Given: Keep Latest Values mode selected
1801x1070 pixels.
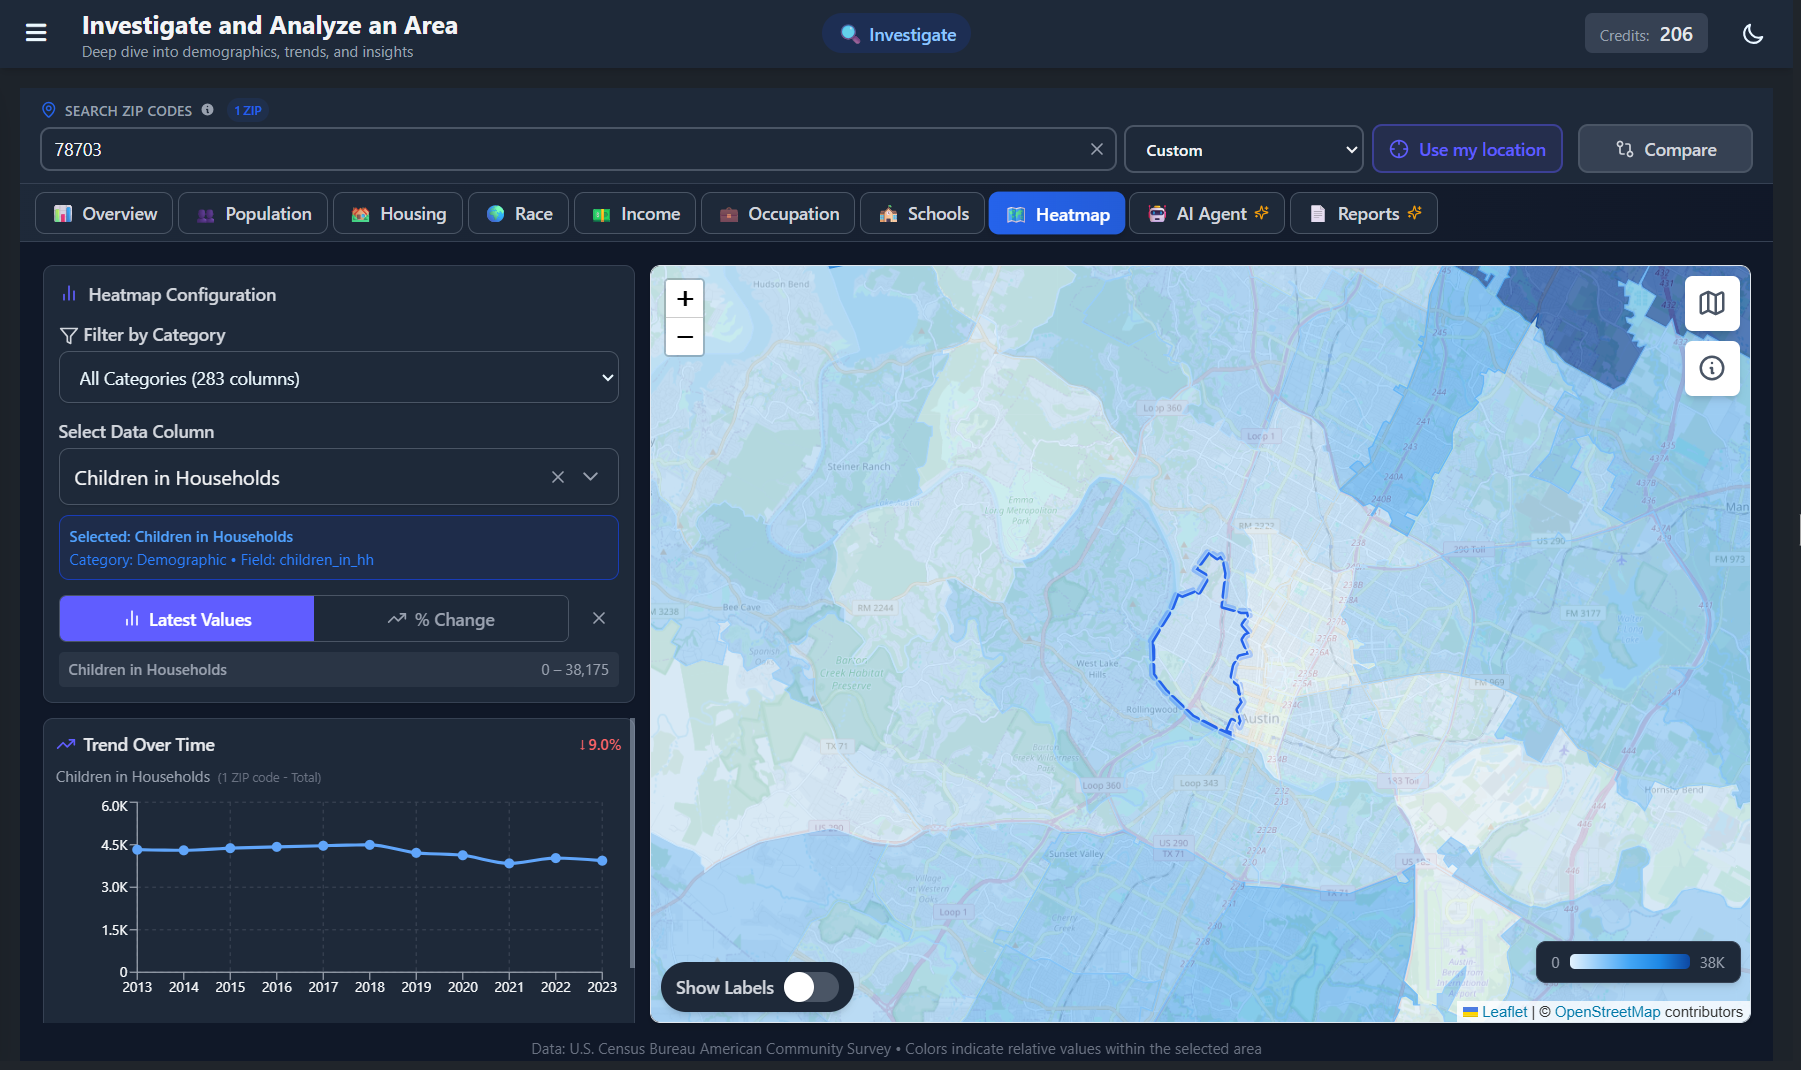Looking at the screenshot, I should coord(186,618).
